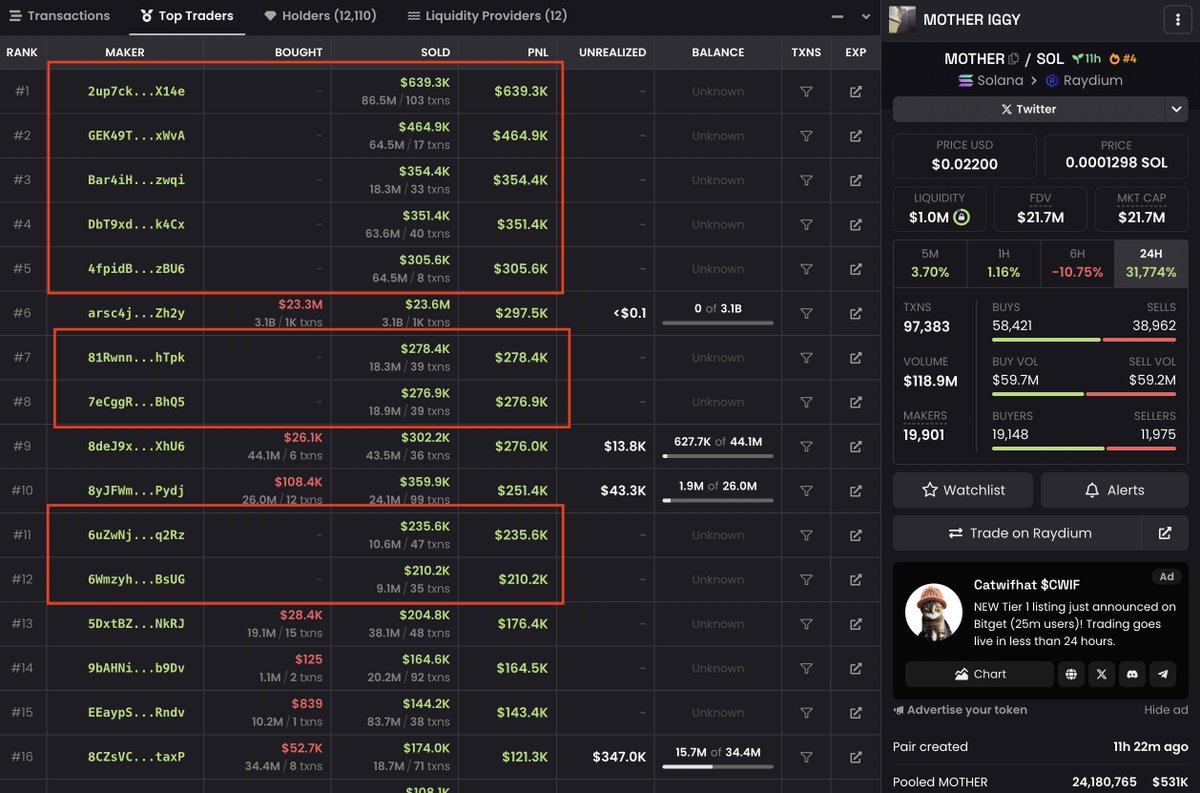Click the FDV $21.7M box
Image resolution: width=1200 pixels, height=793 pixels.
(x=1040, y=210)
